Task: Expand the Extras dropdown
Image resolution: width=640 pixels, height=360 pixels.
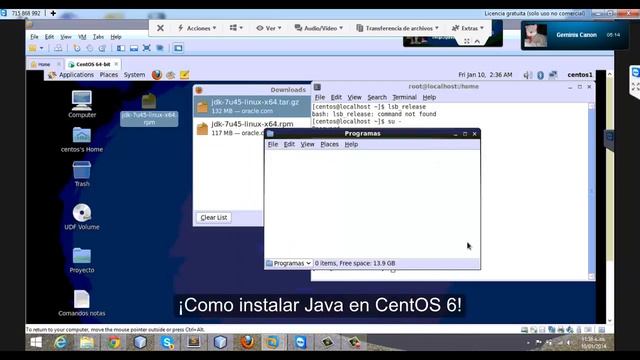Action: coord(468,28)
